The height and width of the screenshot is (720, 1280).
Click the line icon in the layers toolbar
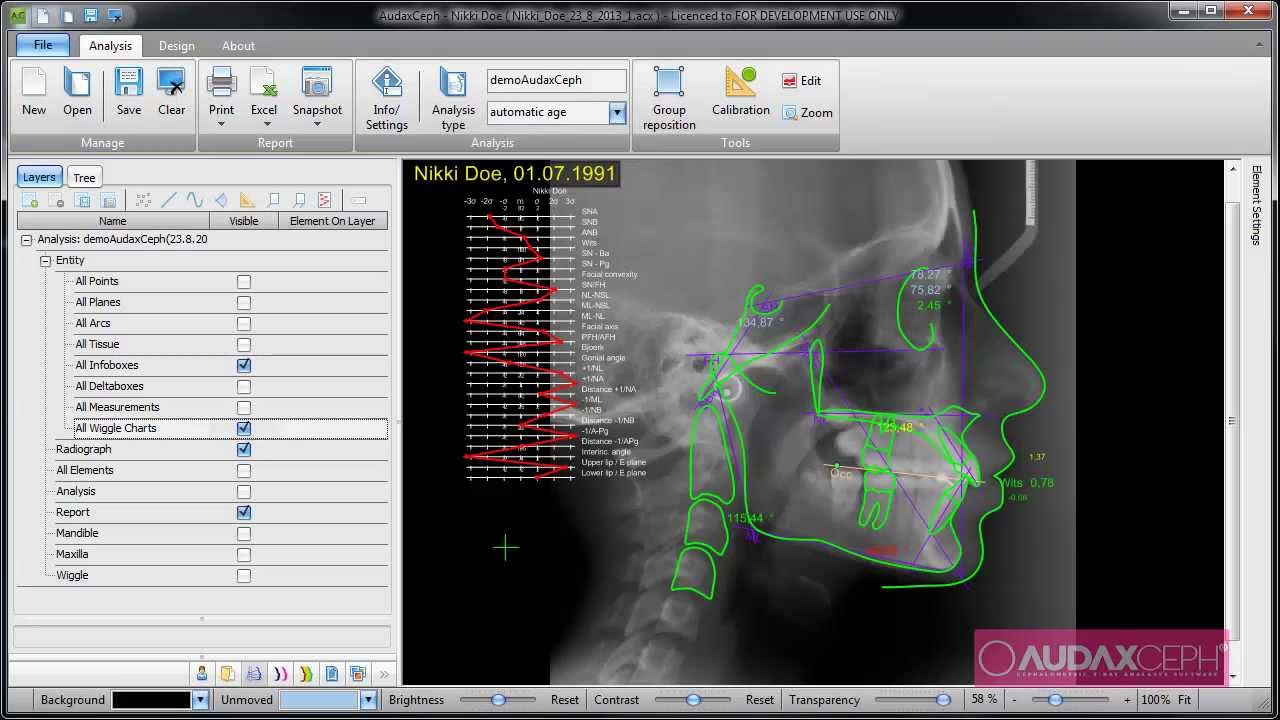click(169, 200)
